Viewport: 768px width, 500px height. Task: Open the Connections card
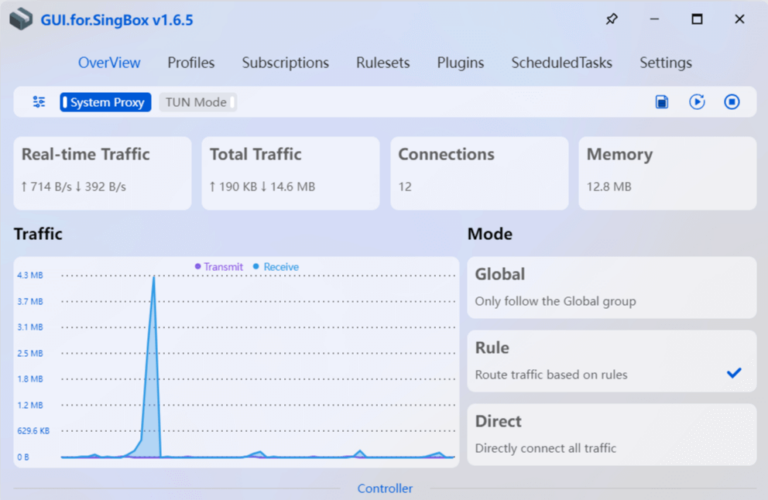tap(479, 173)
